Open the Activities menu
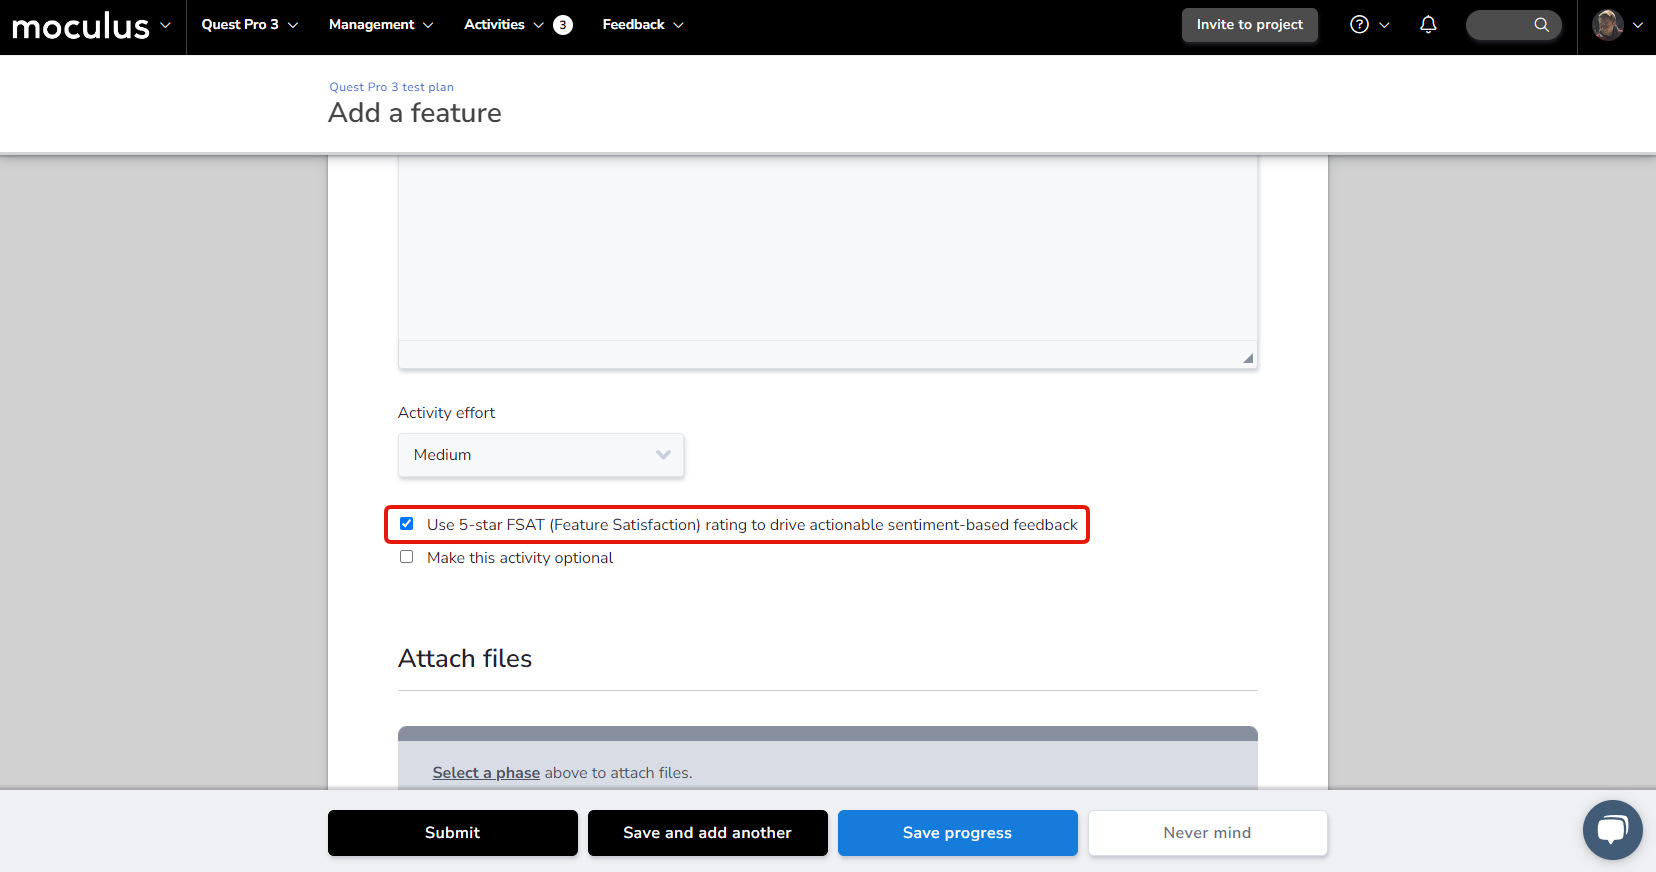 (x=503, y=25)
